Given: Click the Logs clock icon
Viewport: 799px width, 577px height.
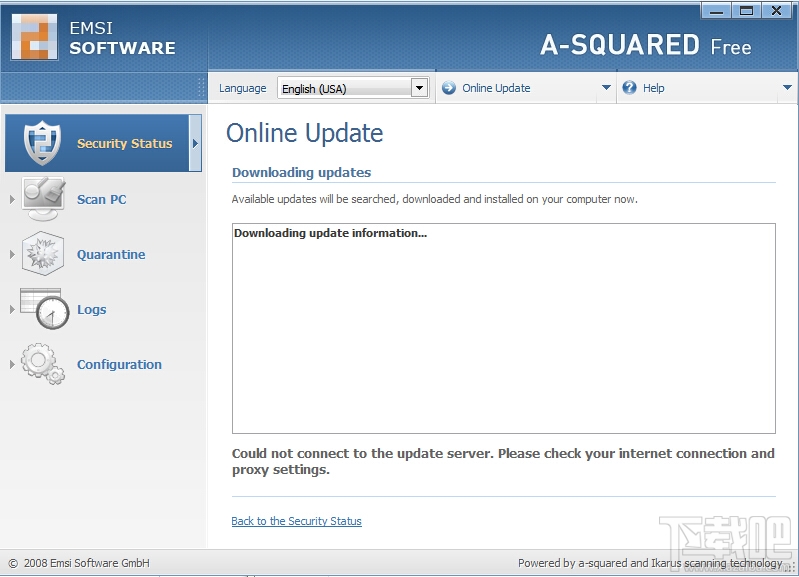Looking at the screenshot, I should pos(45,309).
